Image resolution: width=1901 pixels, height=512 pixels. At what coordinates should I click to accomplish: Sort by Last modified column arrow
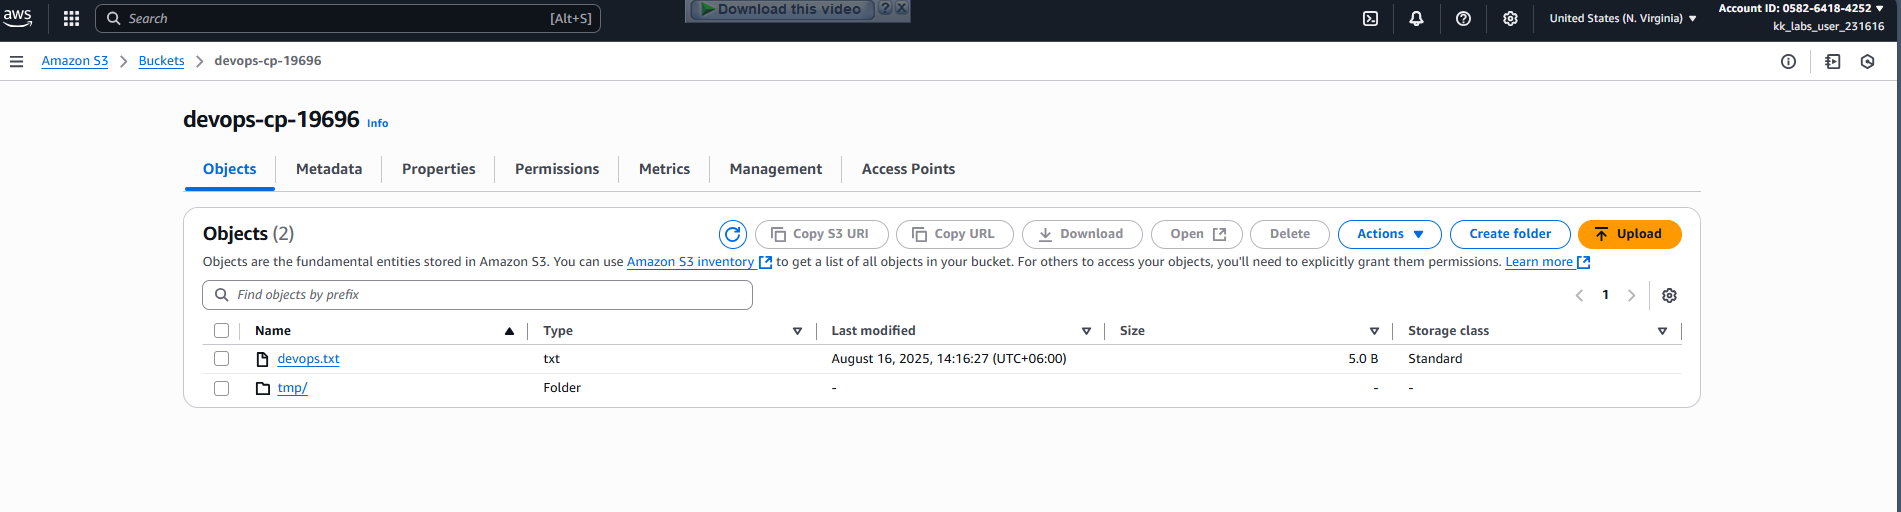coord(1086,331)
